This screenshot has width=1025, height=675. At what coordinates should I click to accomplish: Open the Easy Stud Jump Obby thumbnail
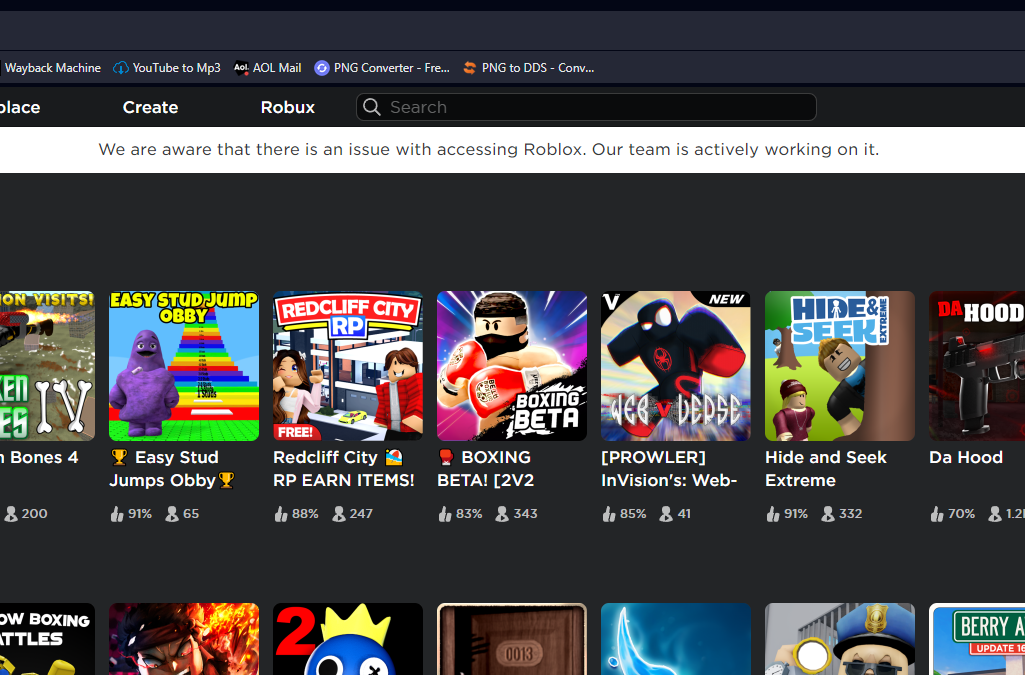pos(184,366)
